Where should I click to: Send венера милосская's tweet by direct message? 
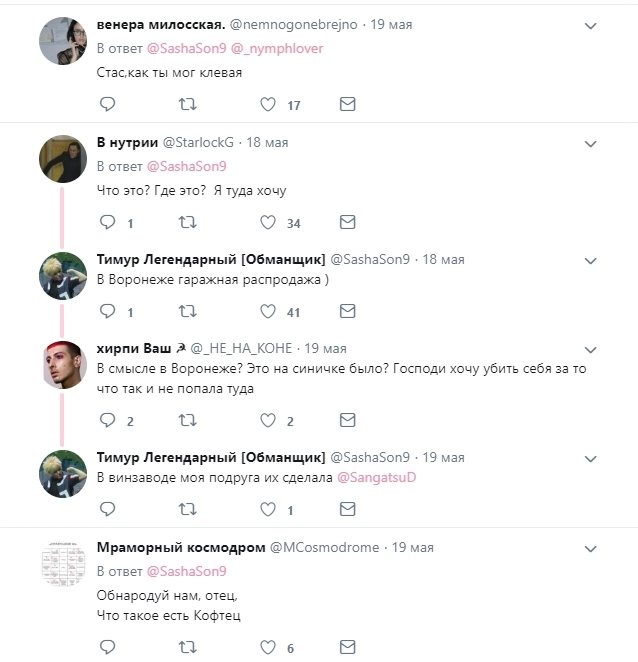pyautogui.click(x=347, y=104)
